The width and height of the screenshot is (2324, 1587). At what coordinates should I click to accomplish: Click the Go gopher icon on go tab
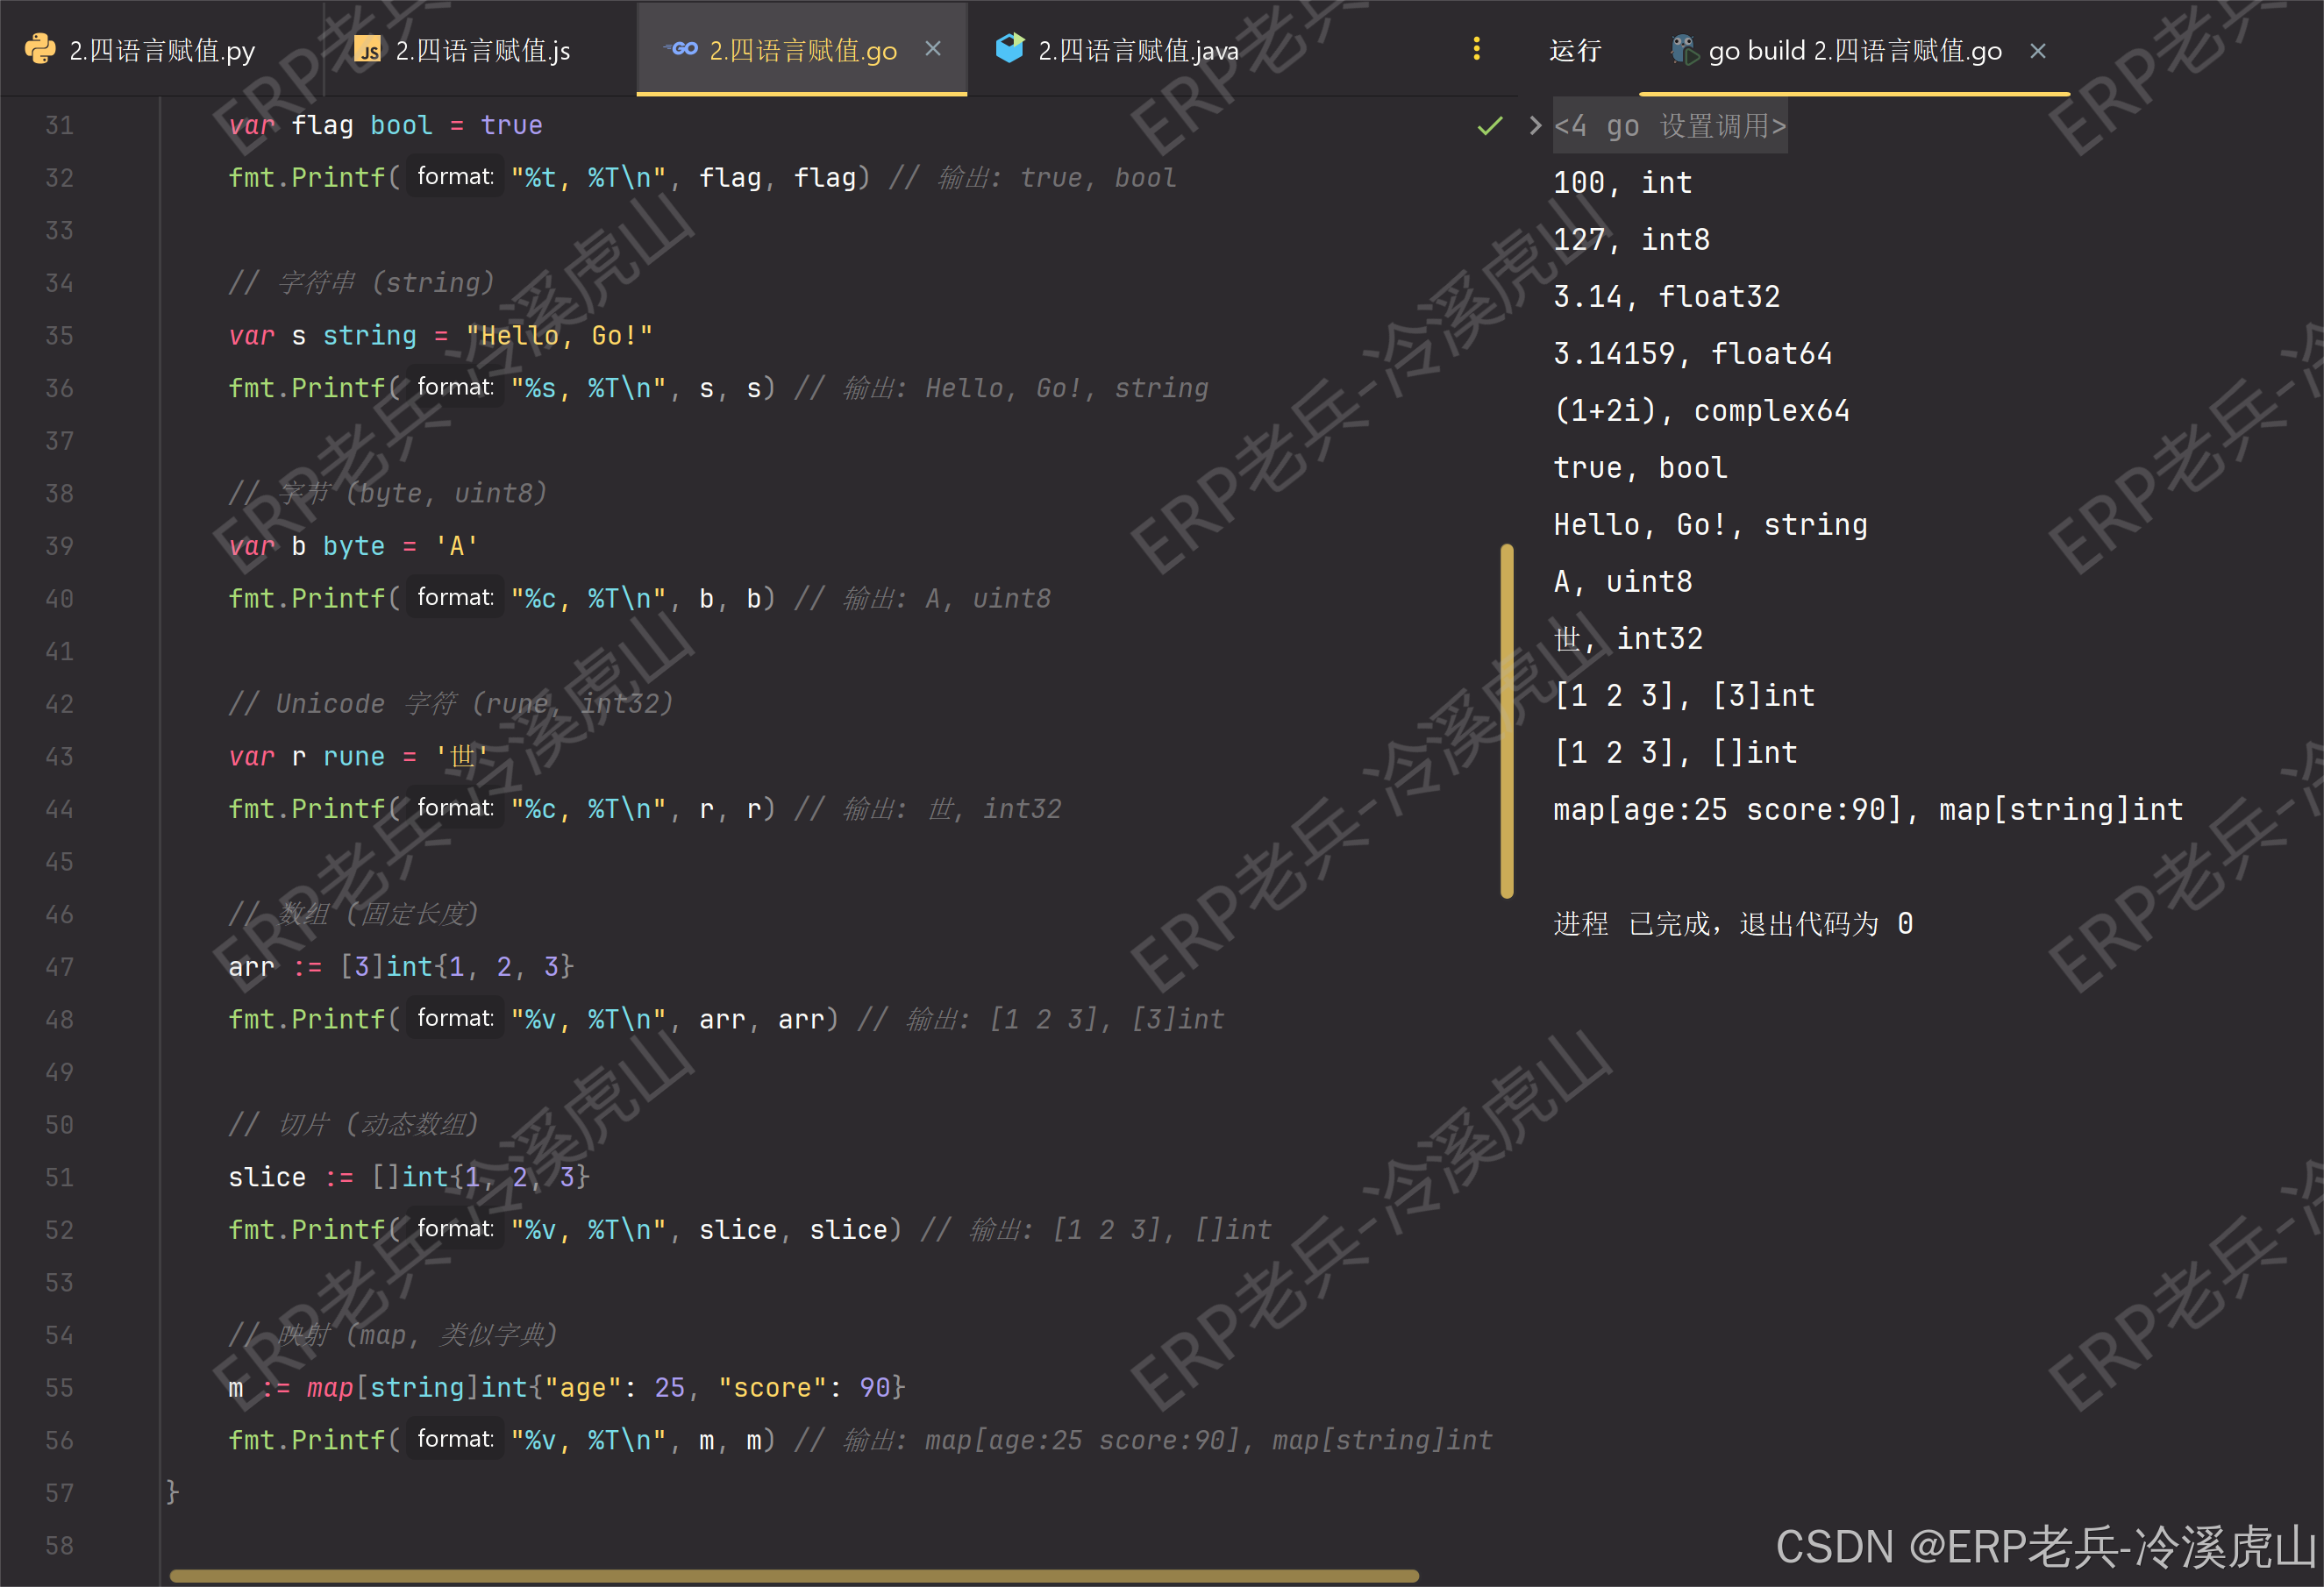click(682, 48)
